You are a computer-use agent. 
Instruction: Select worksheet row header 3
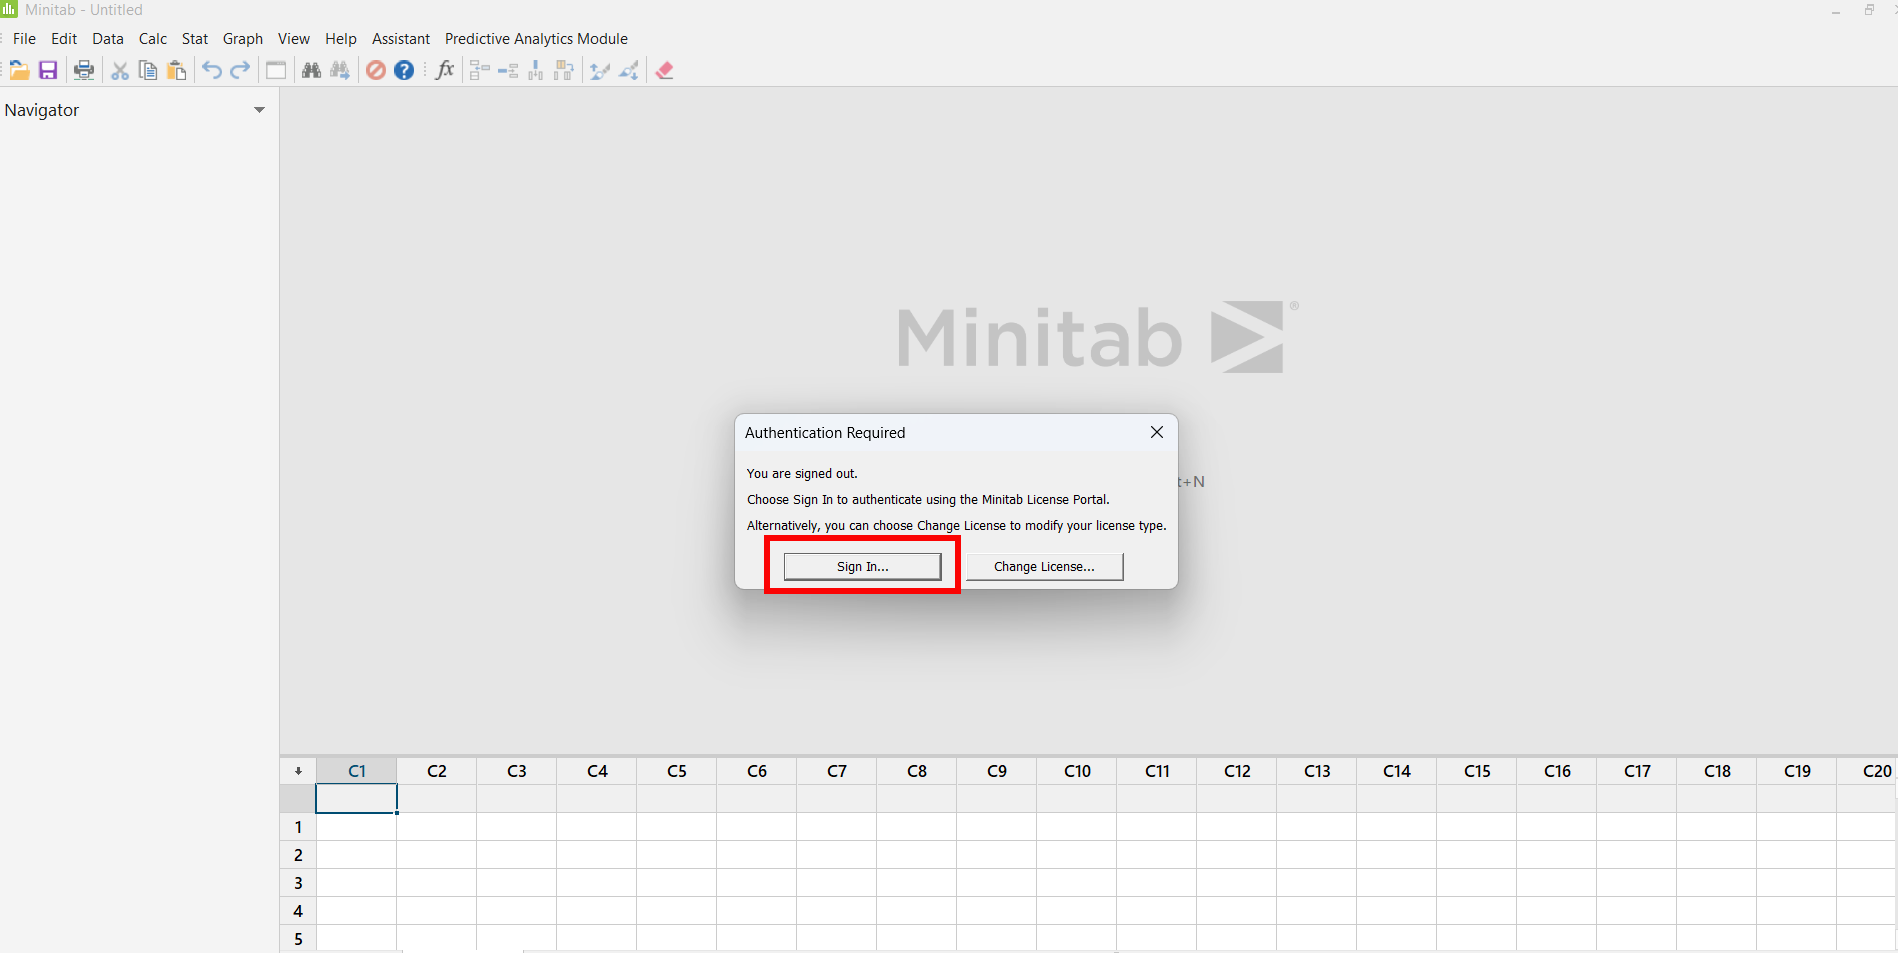298,883
